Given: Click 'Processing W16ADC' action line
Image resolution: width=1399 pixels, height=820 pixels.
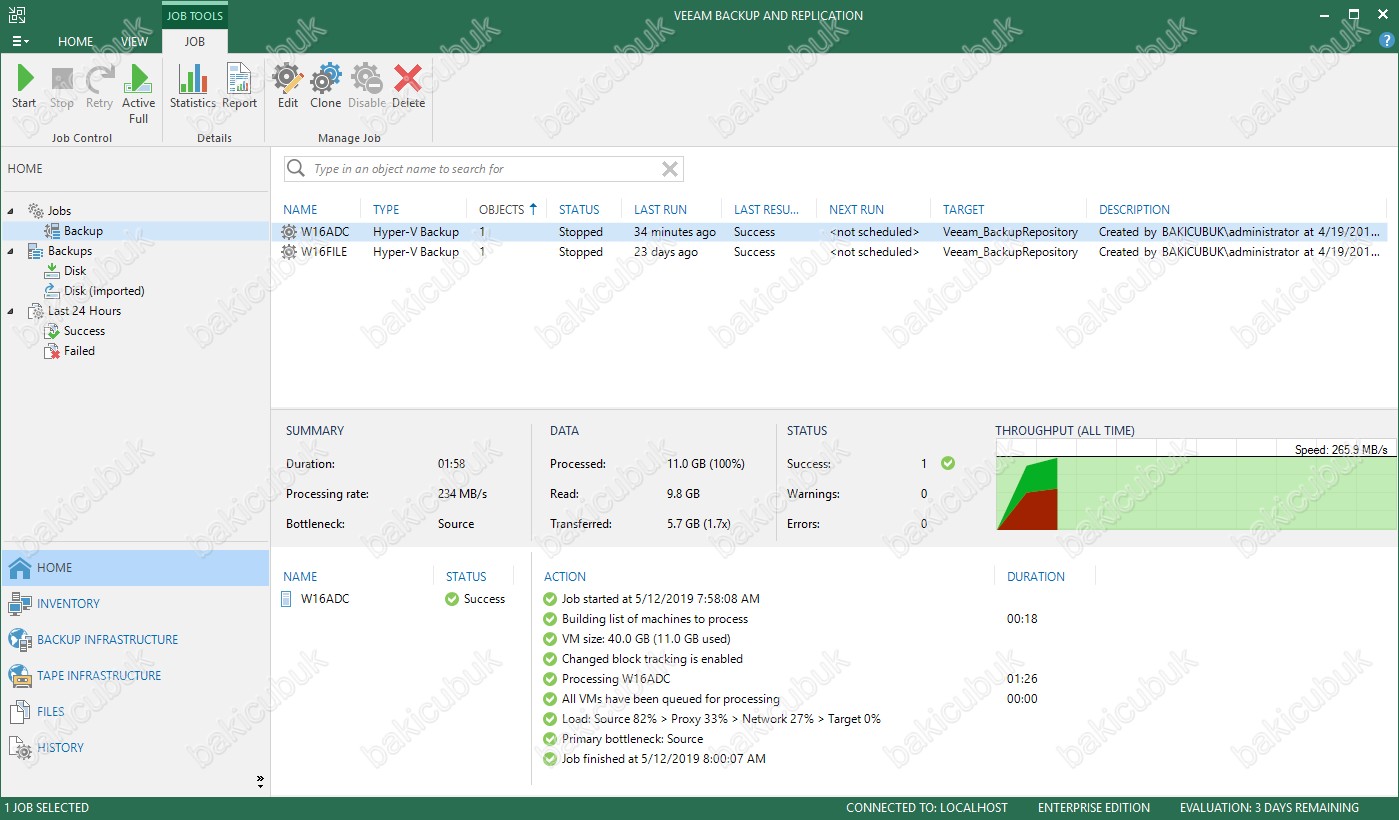Looking at the screenshot, I should 616,679.
